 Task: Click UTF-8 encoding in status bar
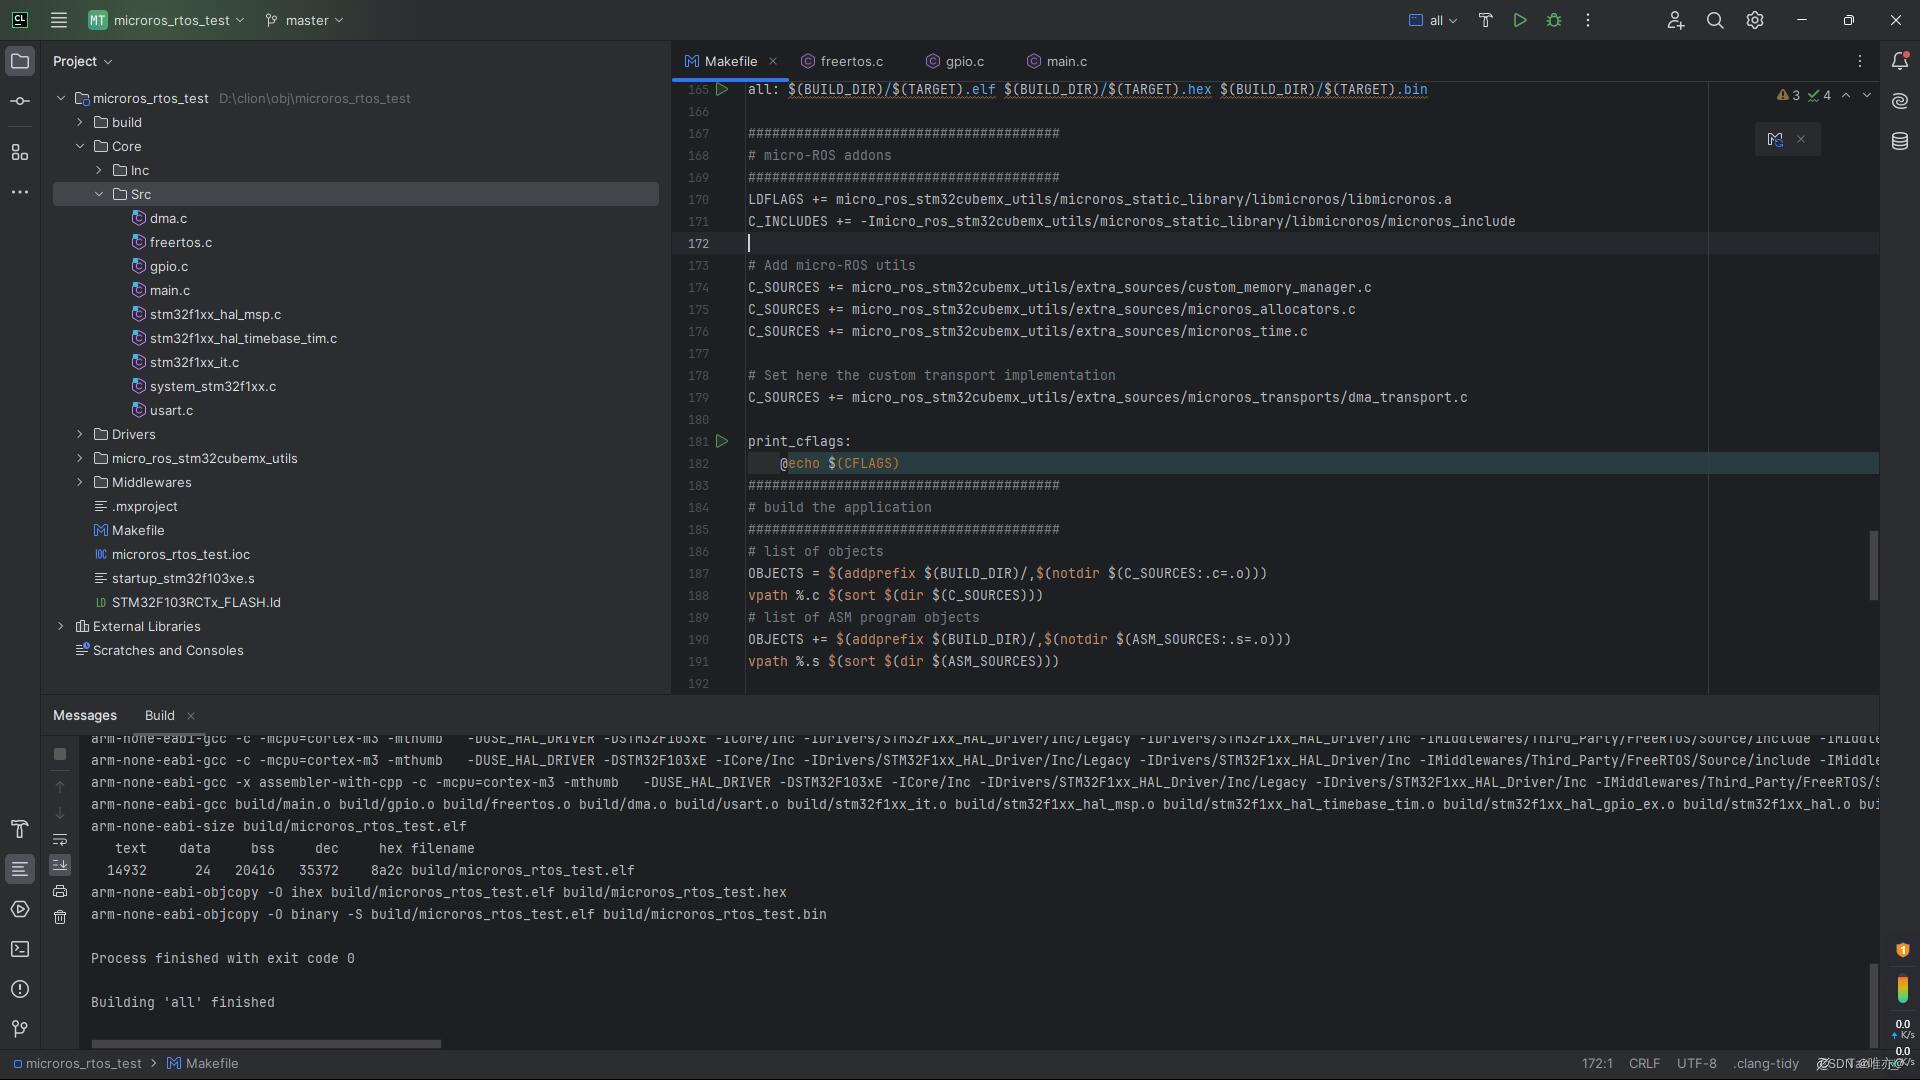pyautogui.click(x=1696, y=1063)
